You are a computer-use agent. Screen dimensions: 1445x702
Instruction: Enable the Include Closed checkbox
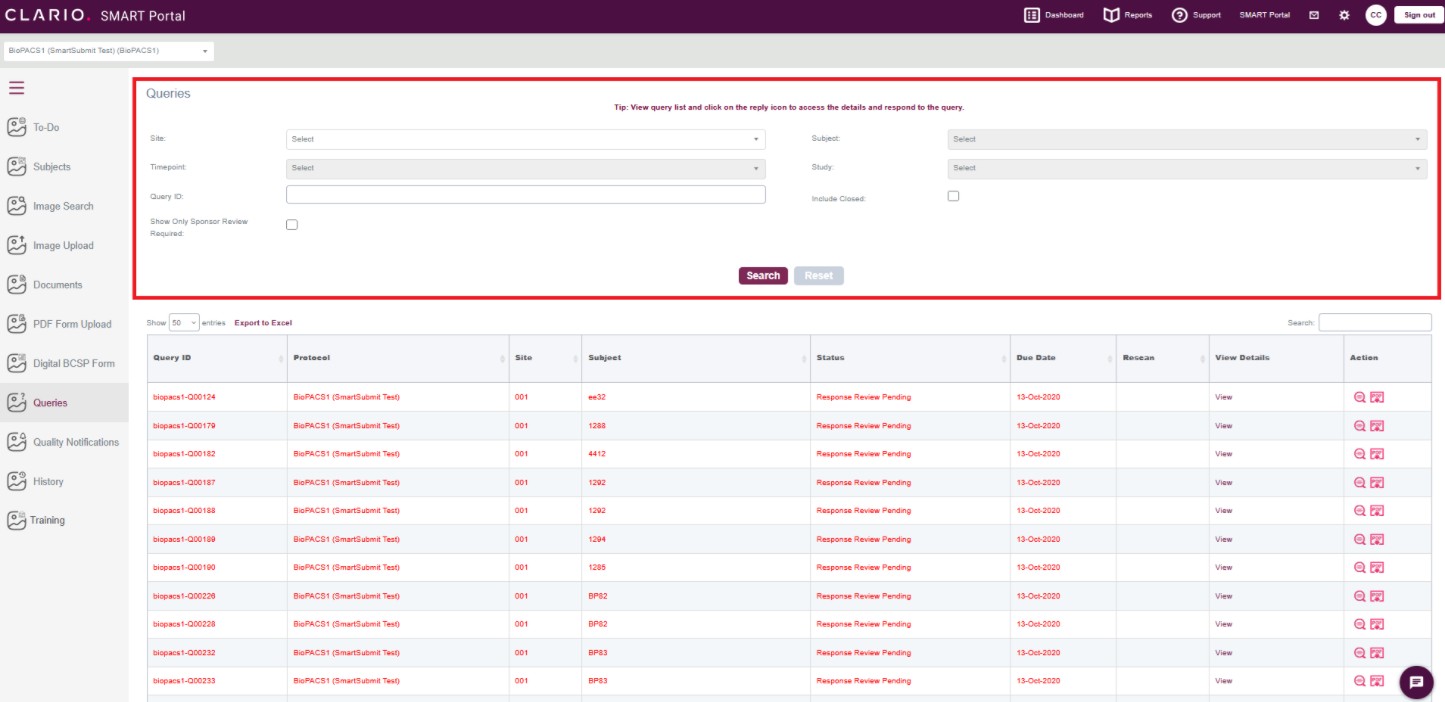click(953, 196)
